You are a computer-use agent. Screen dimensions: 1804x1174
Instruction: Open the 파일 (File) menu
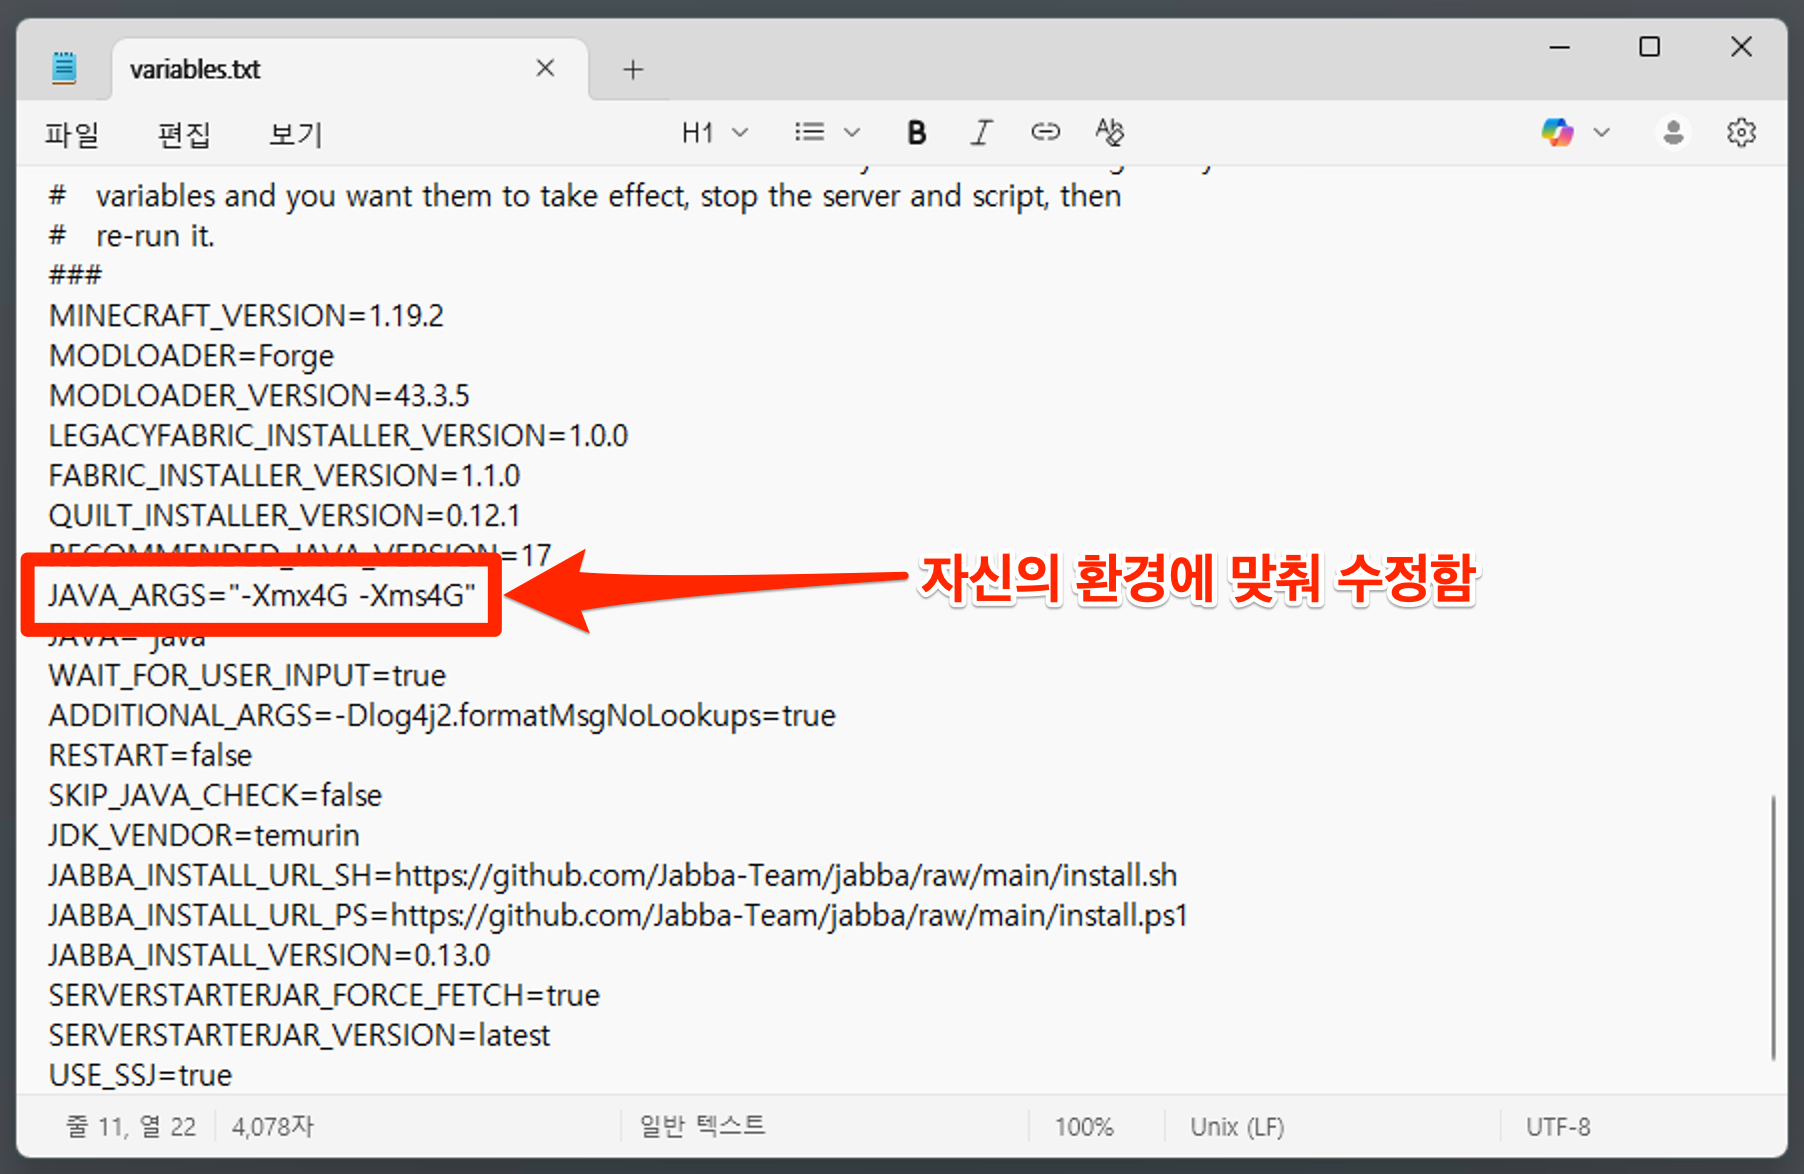(x=72, y=133)
